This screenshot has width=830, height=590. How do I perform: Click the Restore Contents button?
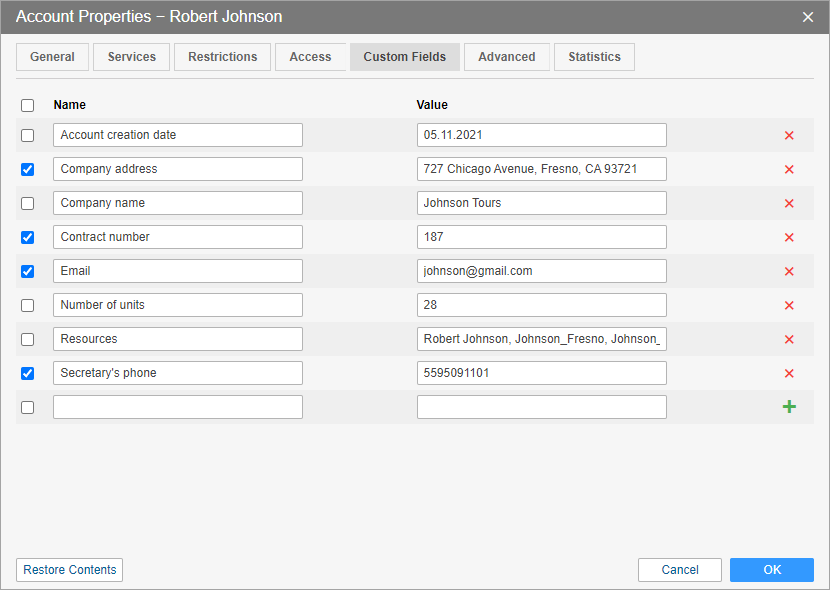tap(70, 570)
